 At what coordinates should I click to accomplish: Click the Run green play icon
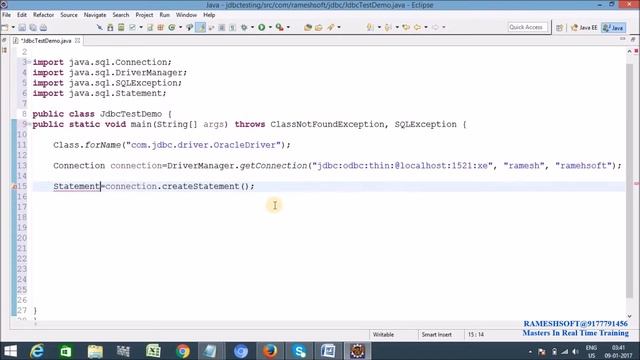point(262,27)
